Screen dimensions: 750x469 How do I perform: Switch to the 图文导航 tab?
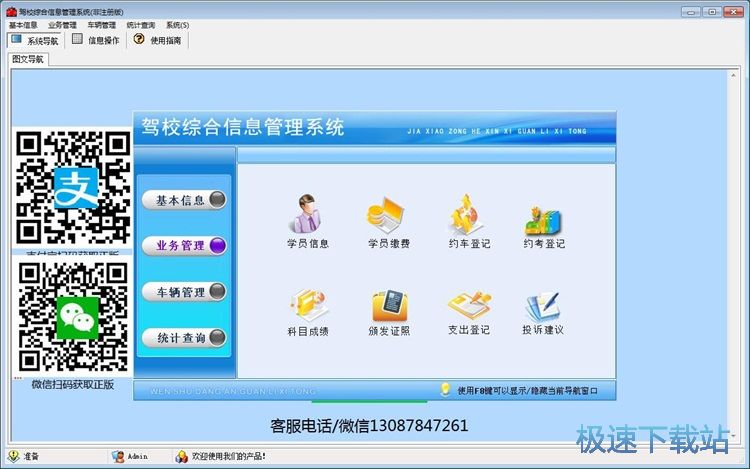(28, 59)
